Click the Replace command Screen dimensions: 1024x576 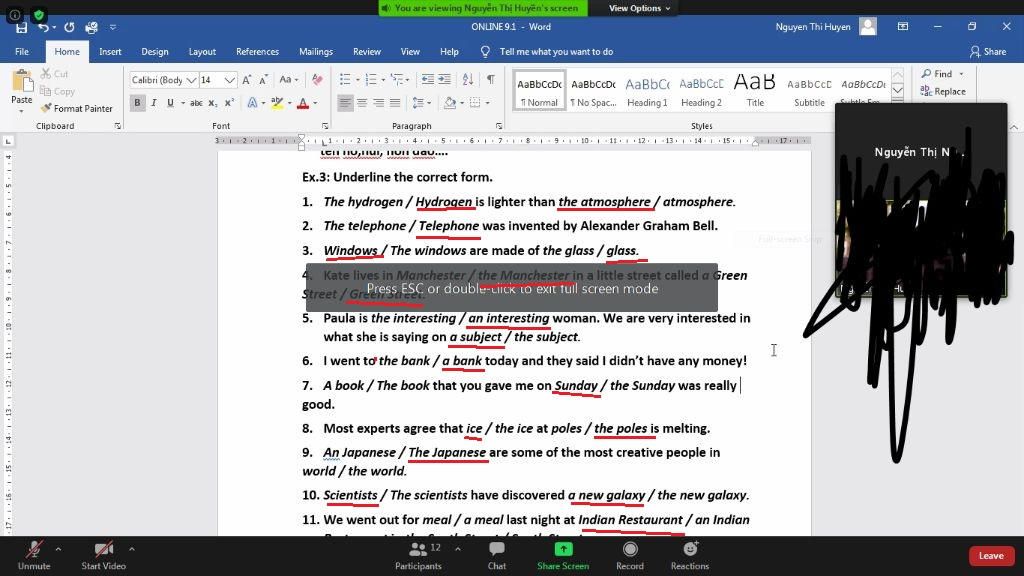(943, 91)
